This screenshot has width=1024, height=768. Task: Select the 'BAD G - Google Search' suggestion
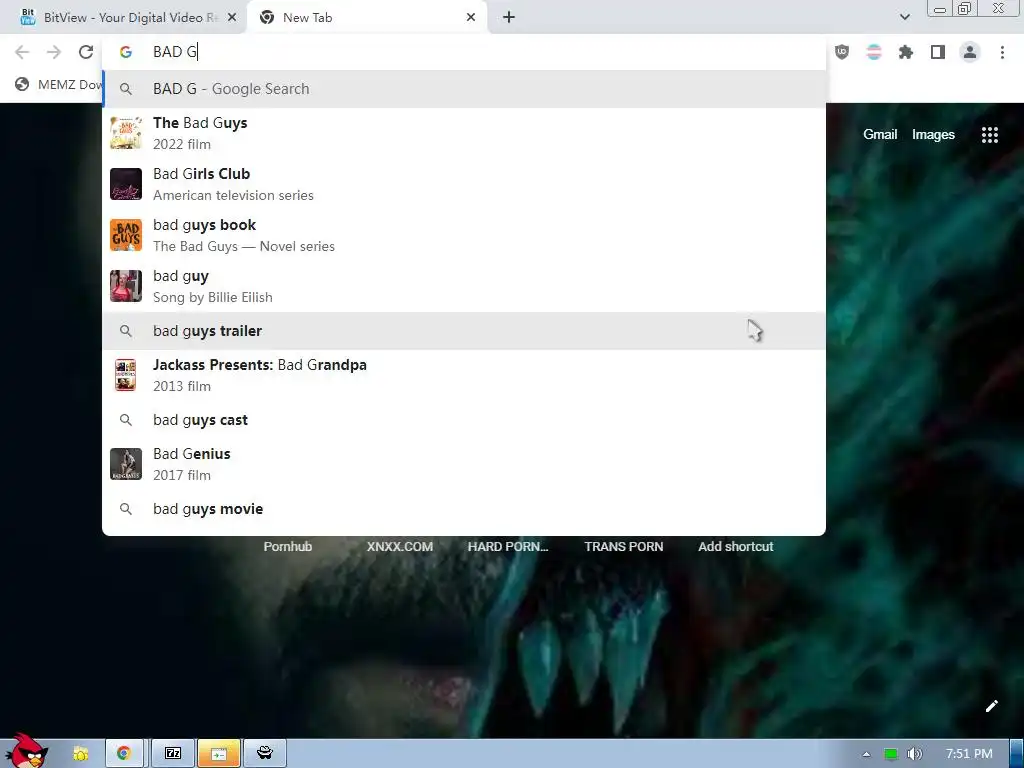tap(464, 89)
